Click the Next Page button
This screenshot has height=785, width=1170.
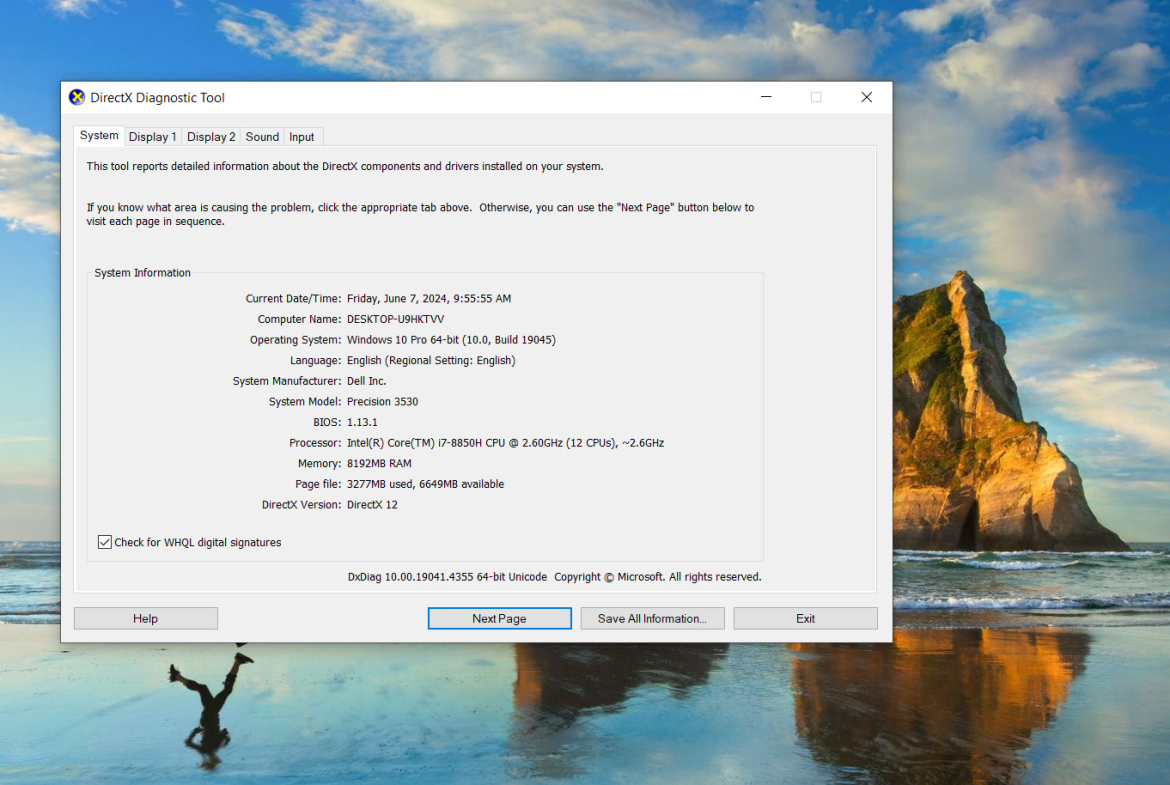[499, 619]
